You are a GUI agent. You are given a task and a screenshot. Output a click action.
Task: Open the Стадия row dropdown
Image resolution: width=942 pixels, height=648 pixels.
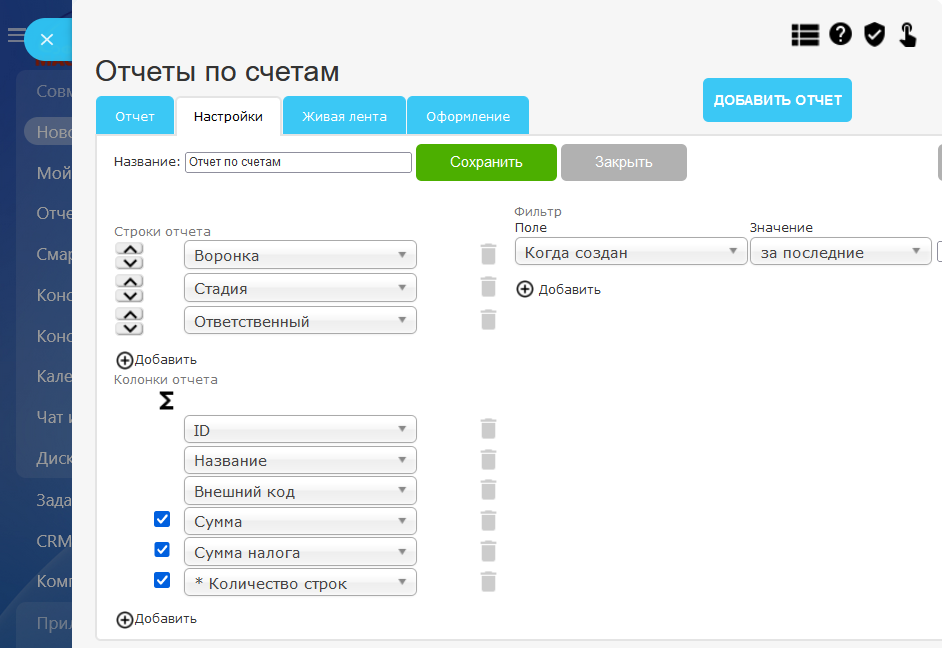click(300, 288)
